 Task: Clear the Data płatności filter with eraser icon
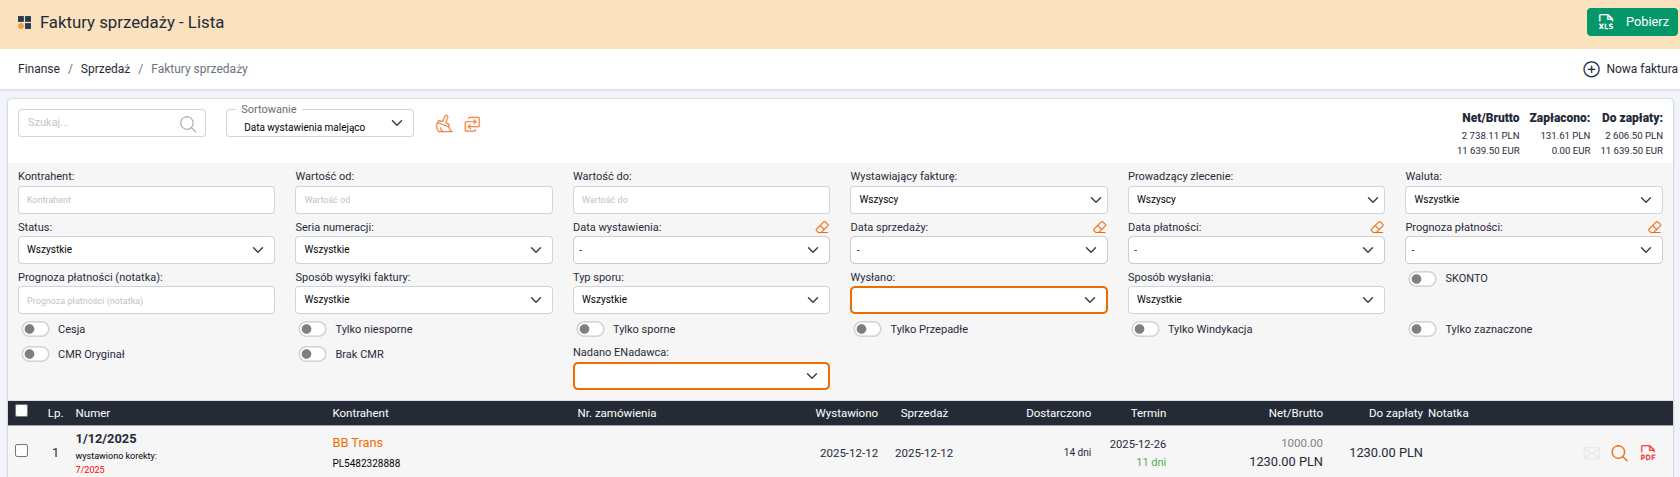pyautogui.click(x=1377, y=228)
